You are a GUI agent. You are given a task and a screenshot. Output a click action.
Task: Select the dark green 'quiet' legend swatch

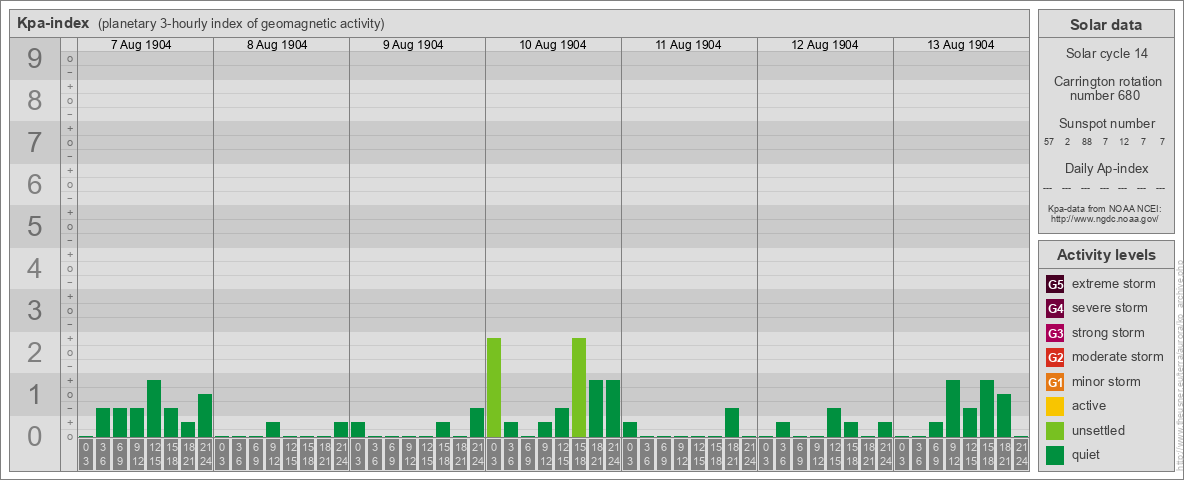[x=1056, y=455]
